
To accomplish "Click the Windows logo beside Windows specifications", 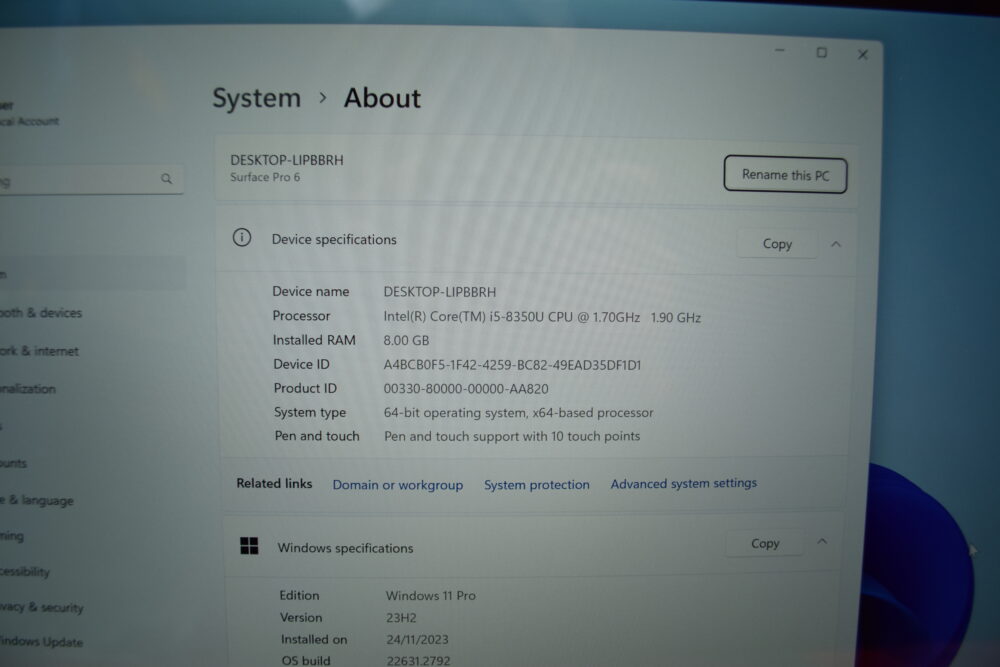I will click(249, 546).
